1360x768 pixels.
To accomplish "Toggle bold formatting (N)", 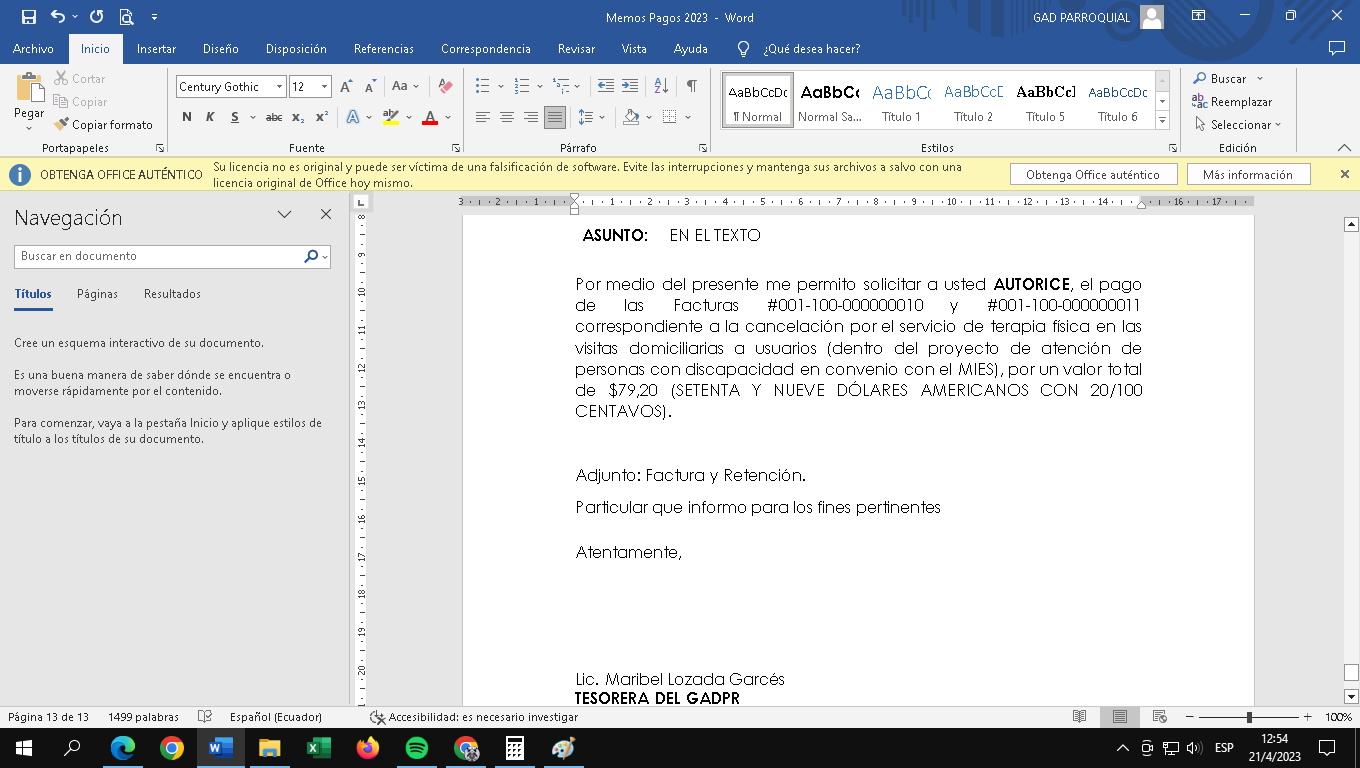I will (x=187, y=117).
